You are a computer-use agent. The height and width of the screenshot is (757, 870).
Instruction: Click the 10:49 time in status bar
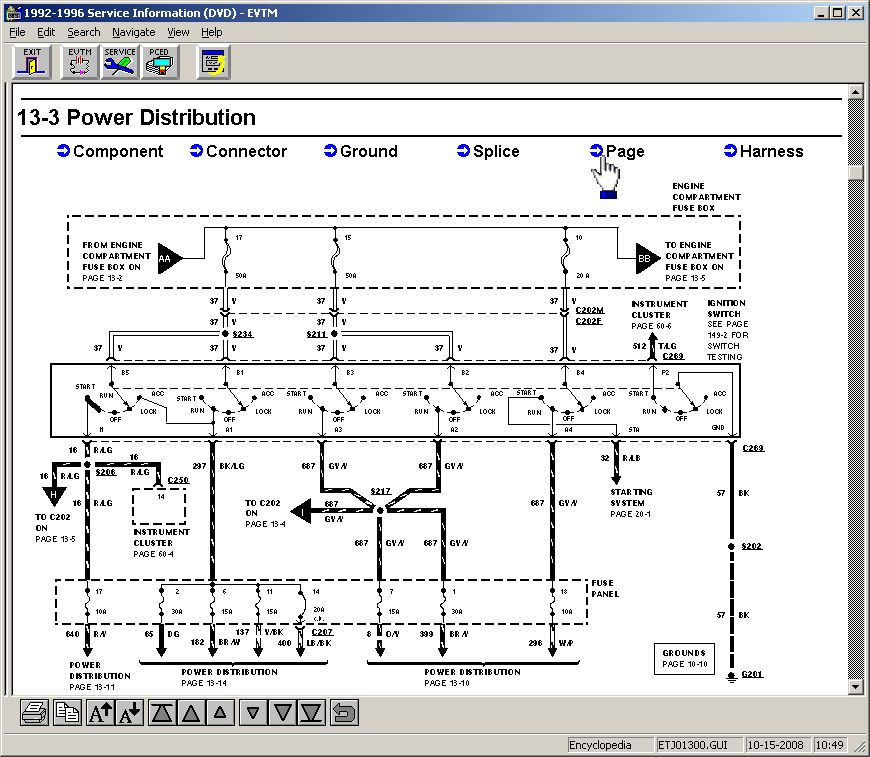pyautogui.click(x=829, y=745)
